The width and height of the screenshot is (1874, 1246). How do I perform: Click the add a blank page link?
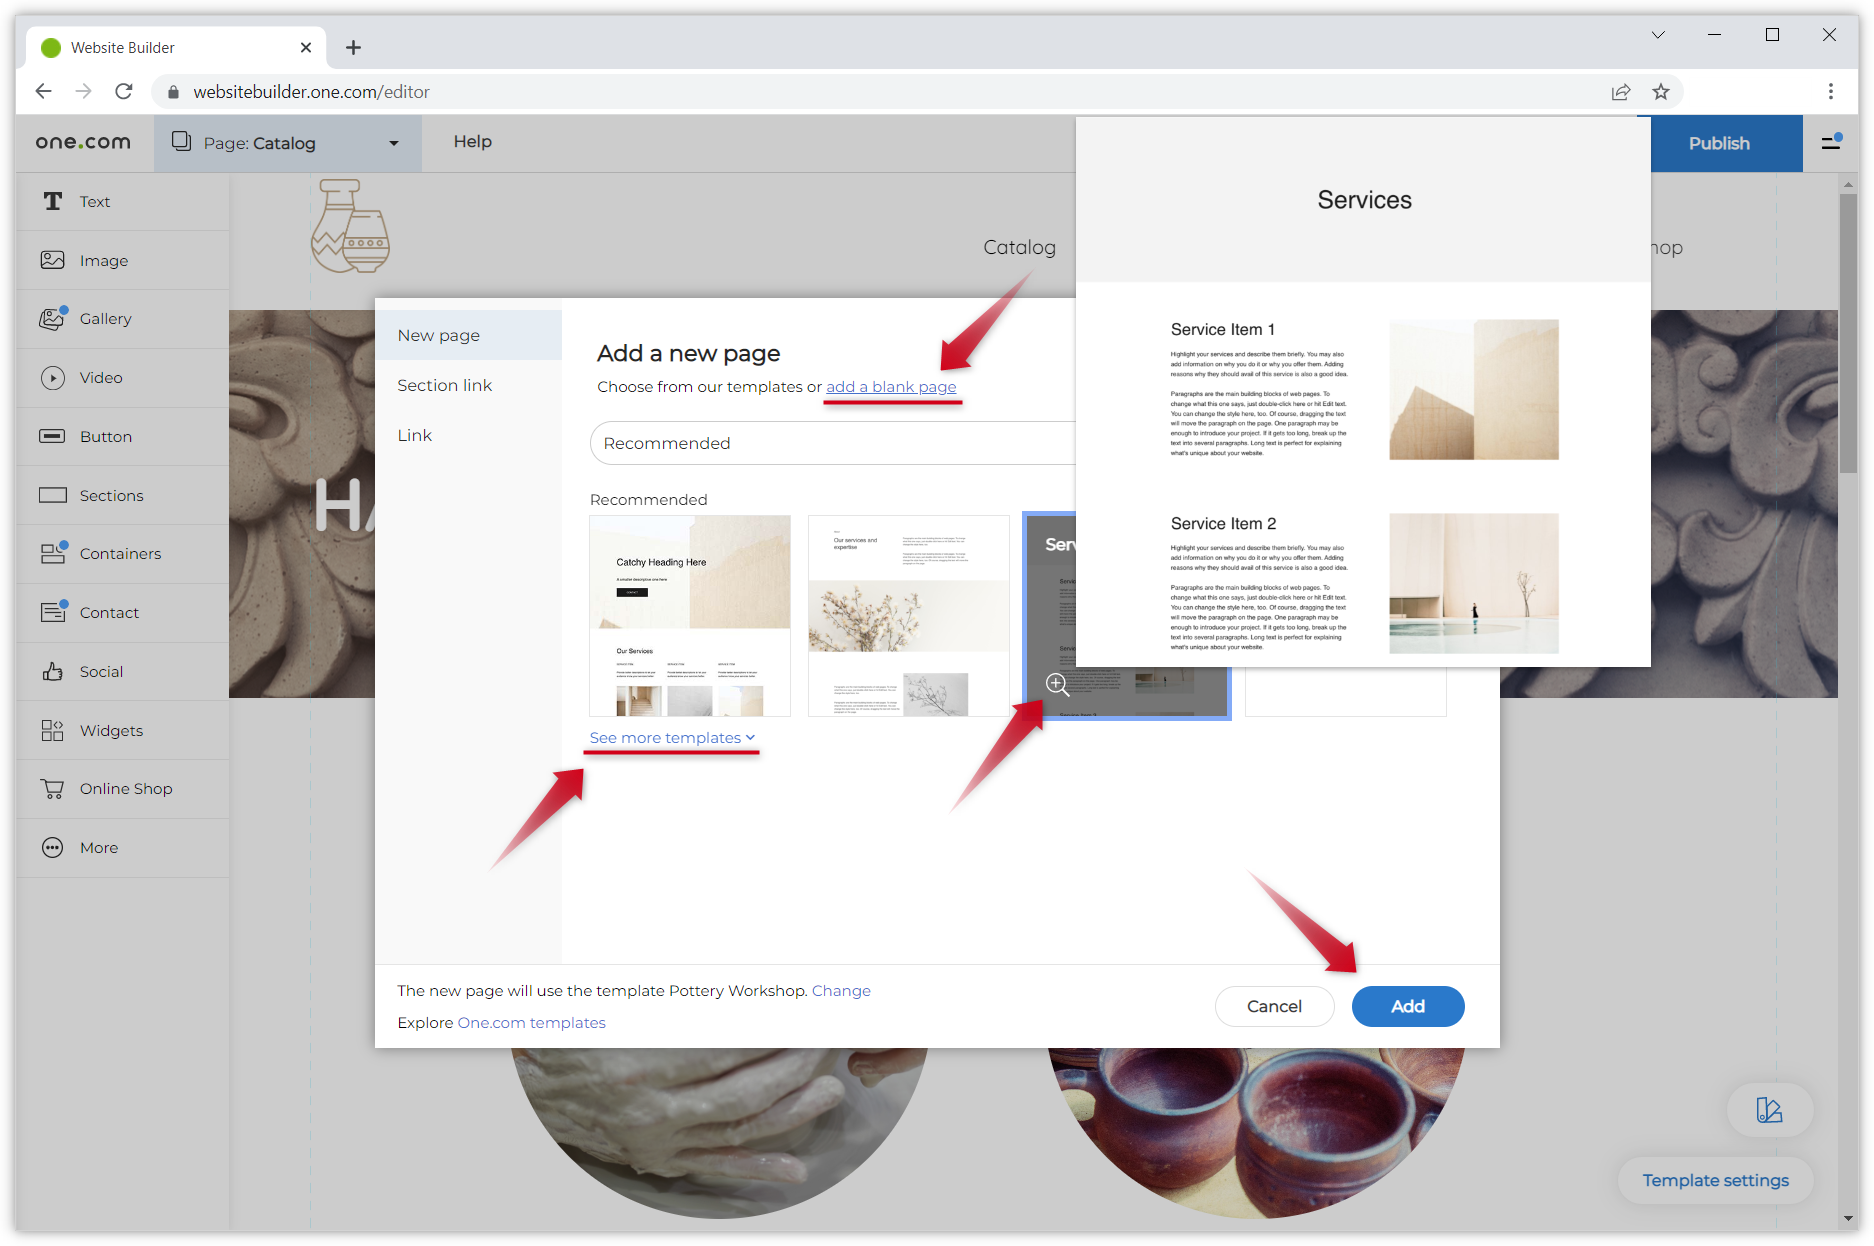point(891,387)
